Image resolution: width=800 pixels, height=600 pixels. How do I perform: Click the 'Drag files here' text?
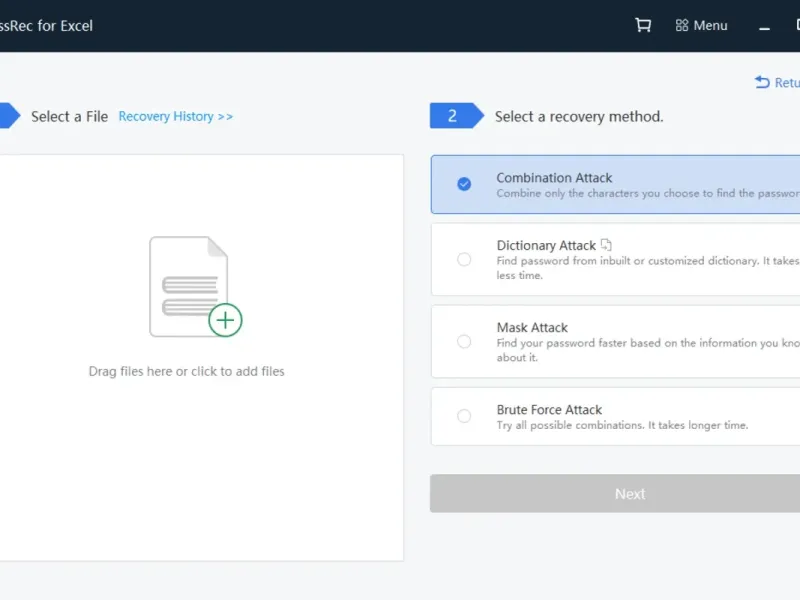coord(186,372)
